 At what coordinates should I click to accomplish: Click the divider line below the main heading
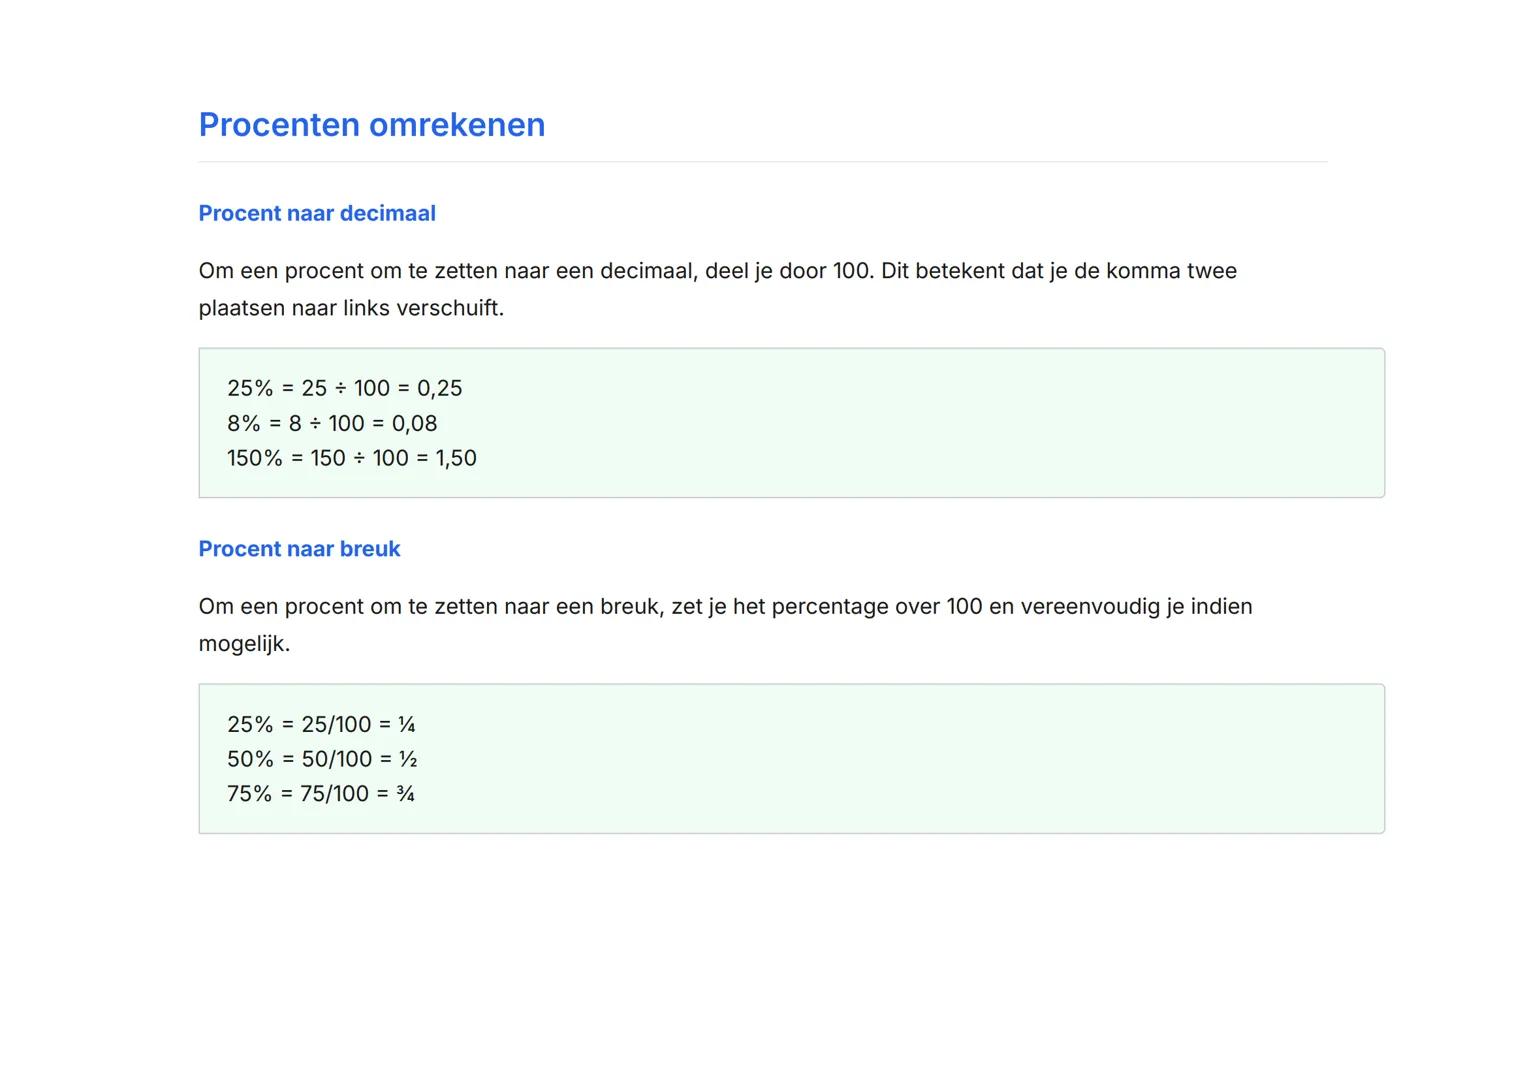tap(762, 161)
